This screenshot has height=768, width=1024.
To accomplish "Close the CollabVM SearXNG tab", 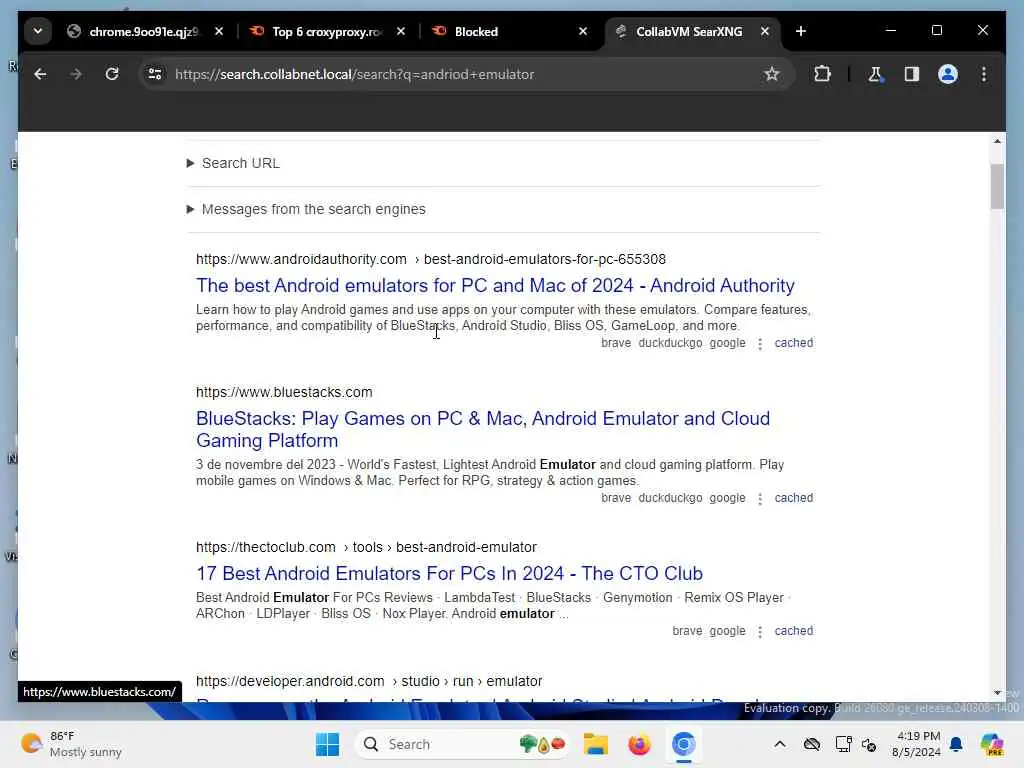I will (x=765, y=31).
